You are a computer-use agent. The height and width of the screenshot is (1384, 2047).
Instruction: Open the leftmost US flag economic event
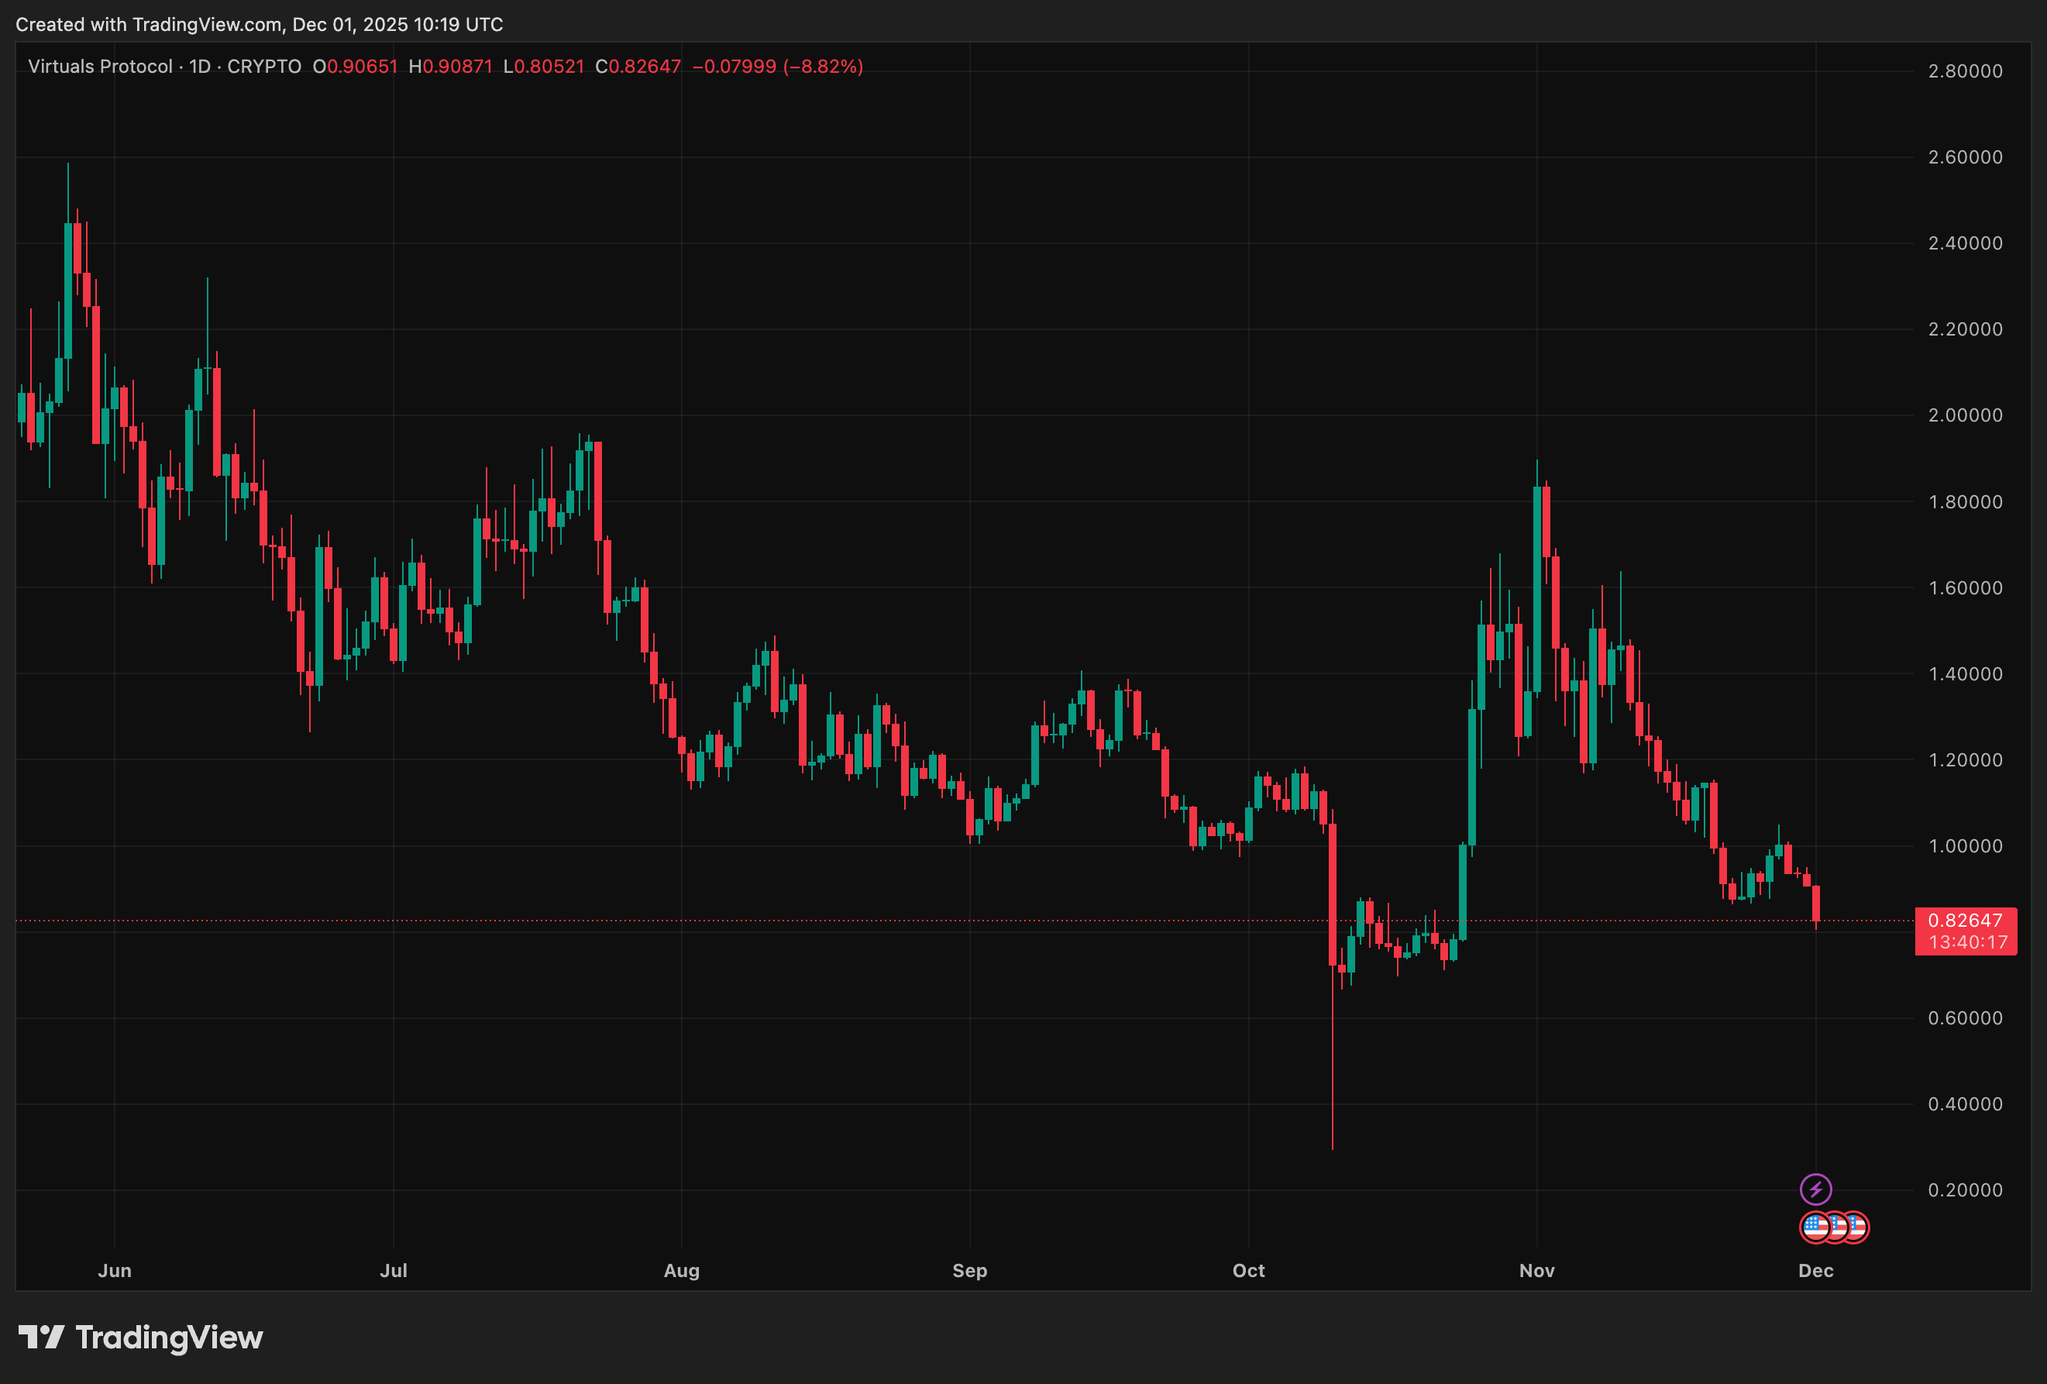tap(1814, 1227)
